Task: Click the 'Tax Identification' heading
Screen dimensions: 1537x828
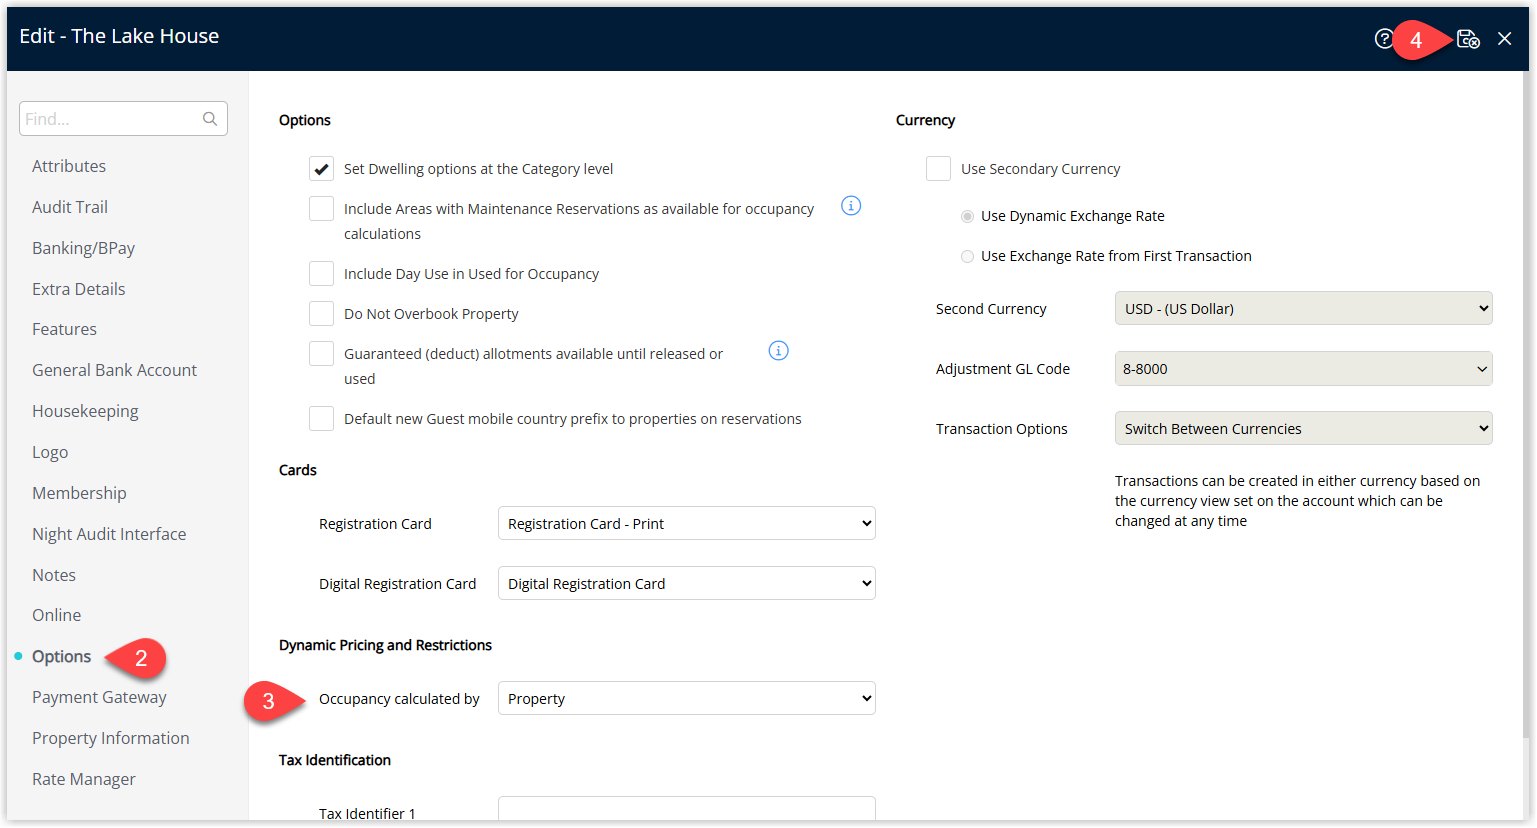Action: point(335,760)
